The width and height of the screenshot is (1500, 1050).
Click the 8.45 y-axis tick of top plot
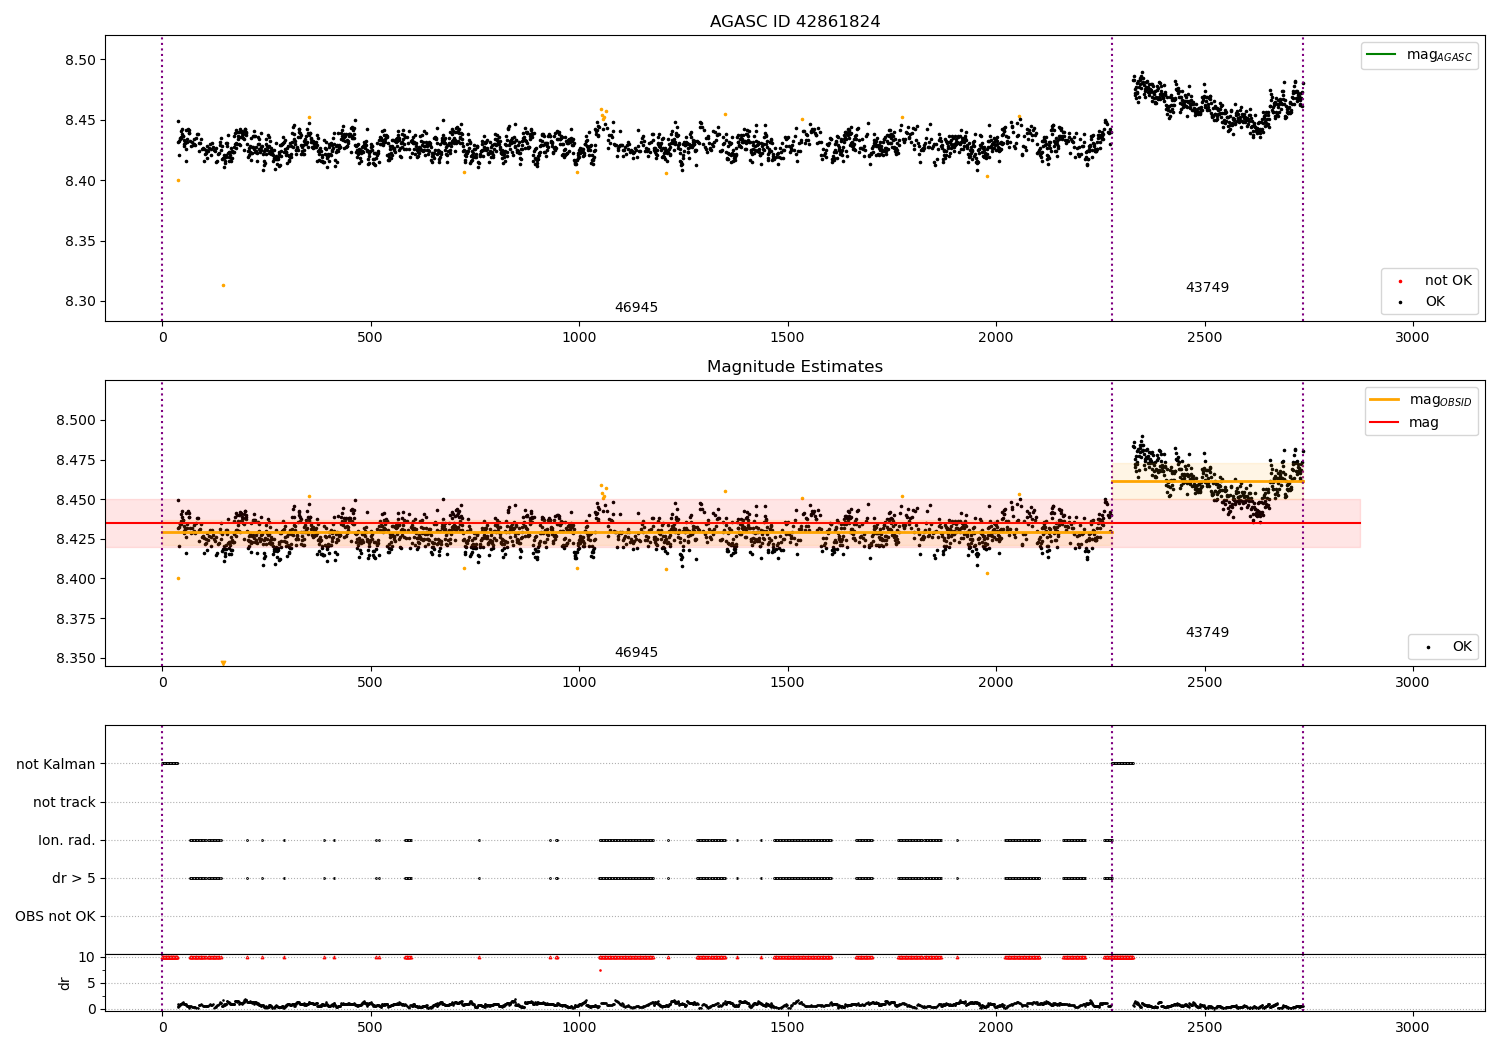point(79,121)
